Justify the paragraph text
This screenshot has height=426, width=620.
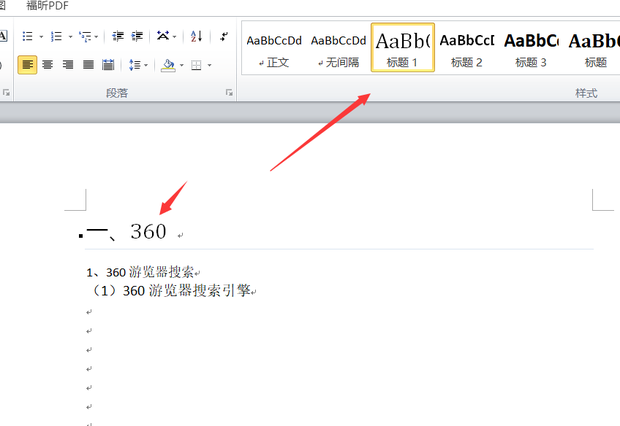[88, 65]
